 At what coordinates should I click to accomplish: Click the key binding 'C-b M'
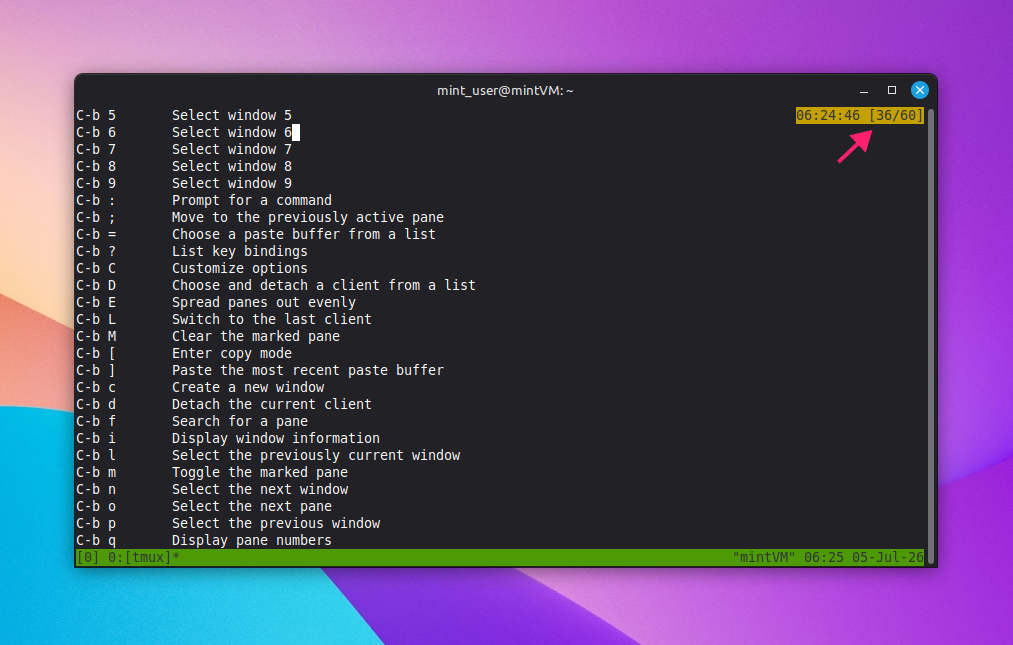(96, 336)
